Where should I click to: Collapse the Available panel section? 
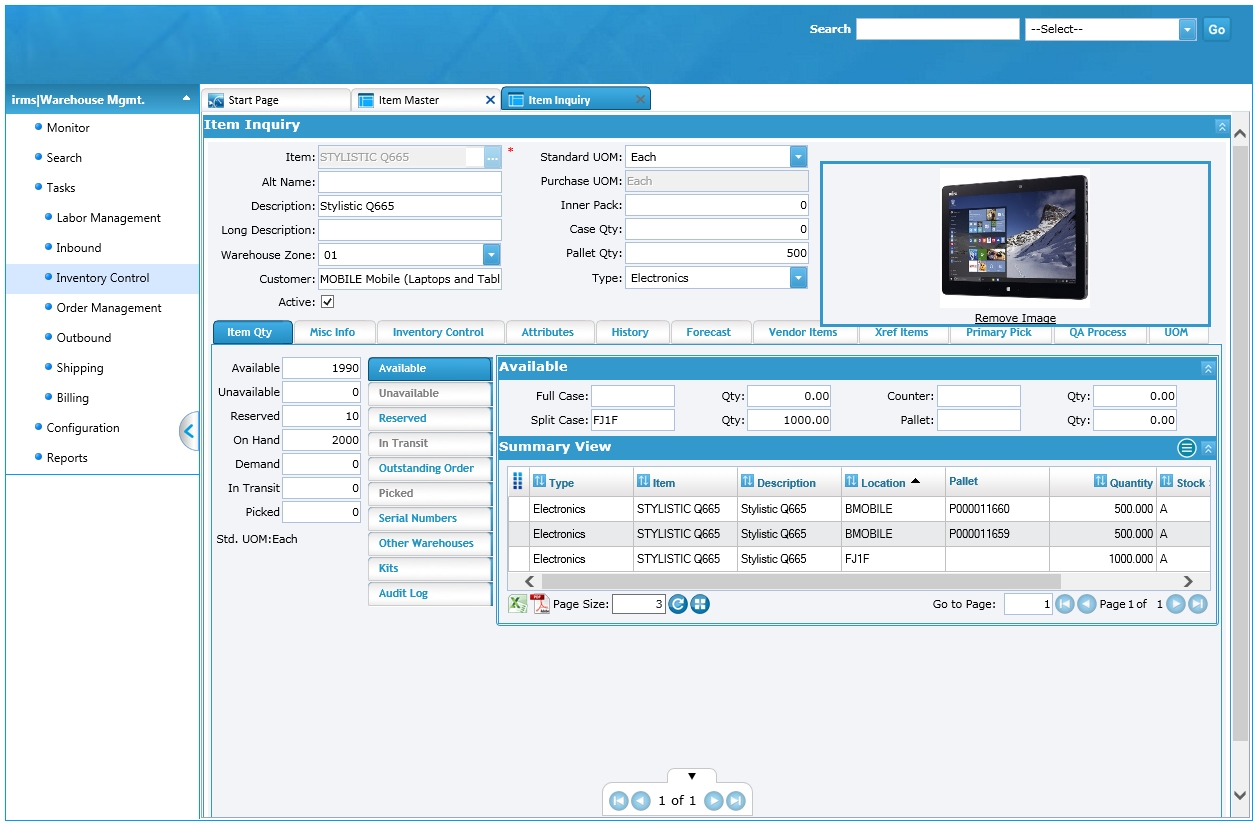1208,368
